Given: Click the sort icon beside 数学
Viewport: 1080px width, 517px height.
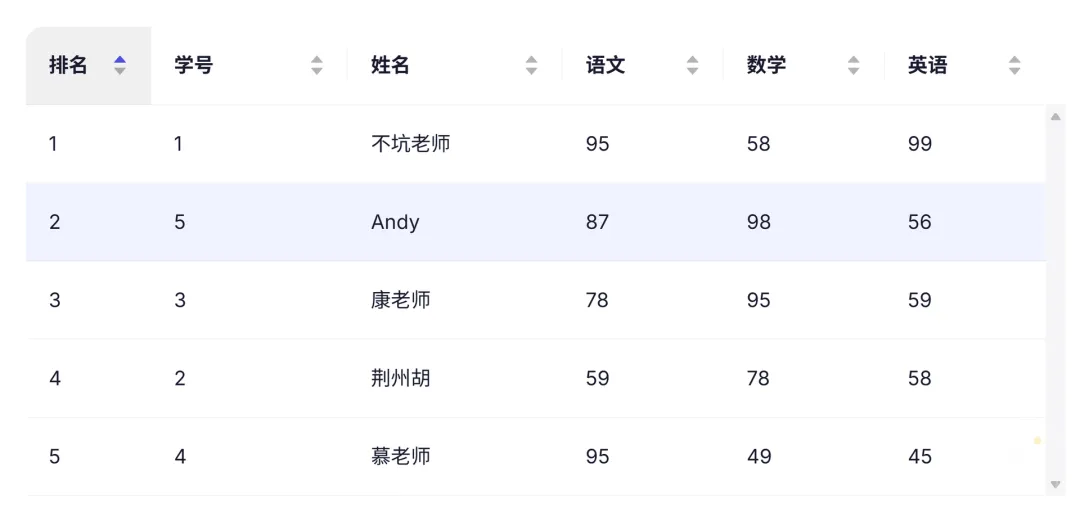Looking at the screenshot, I should (853, 66).
